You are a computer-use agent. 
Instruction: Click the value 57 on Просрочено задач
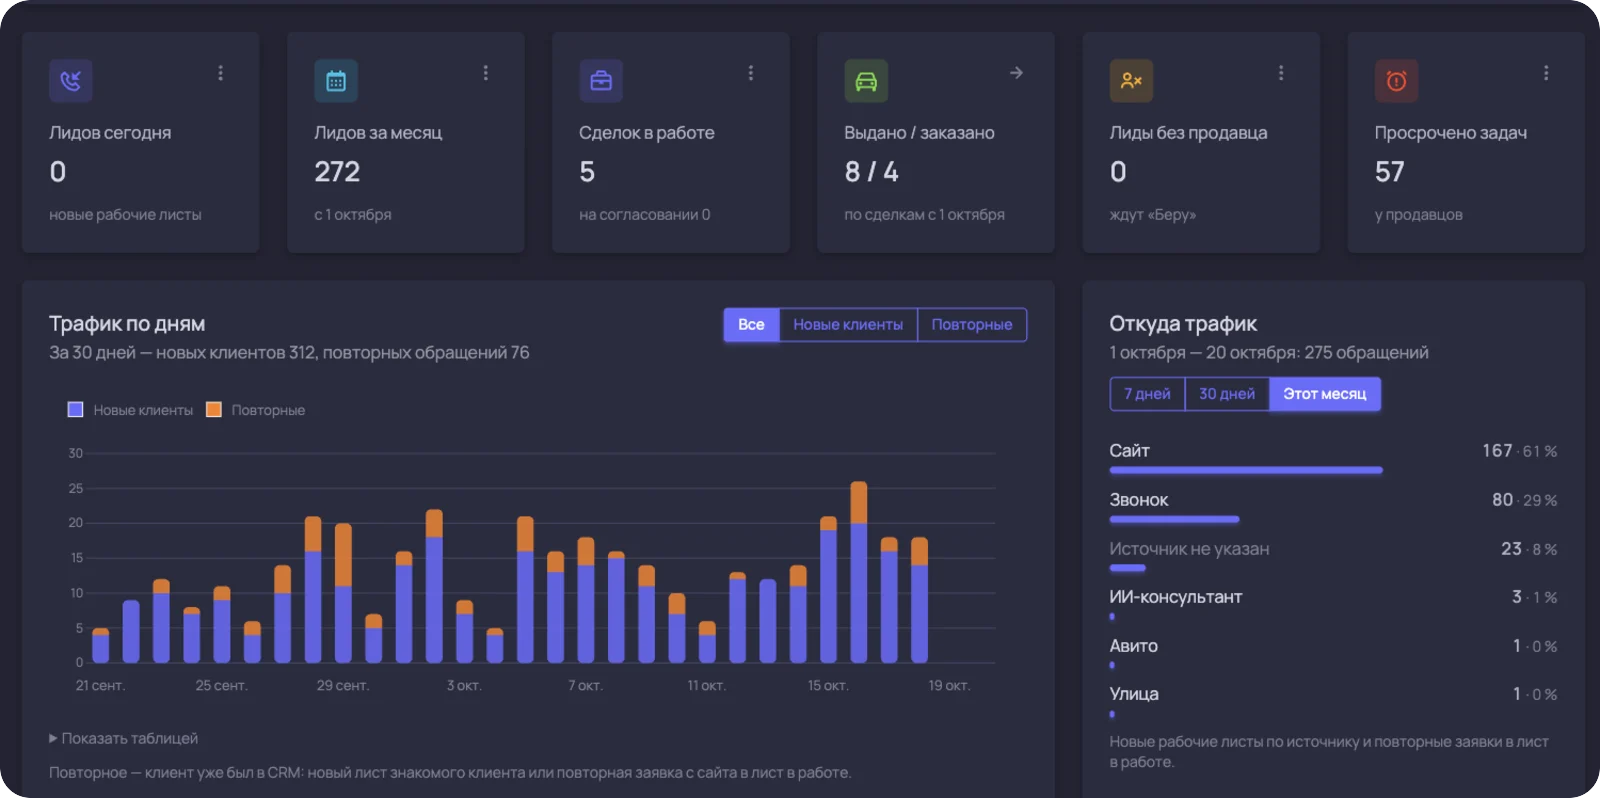[1389, 172]
